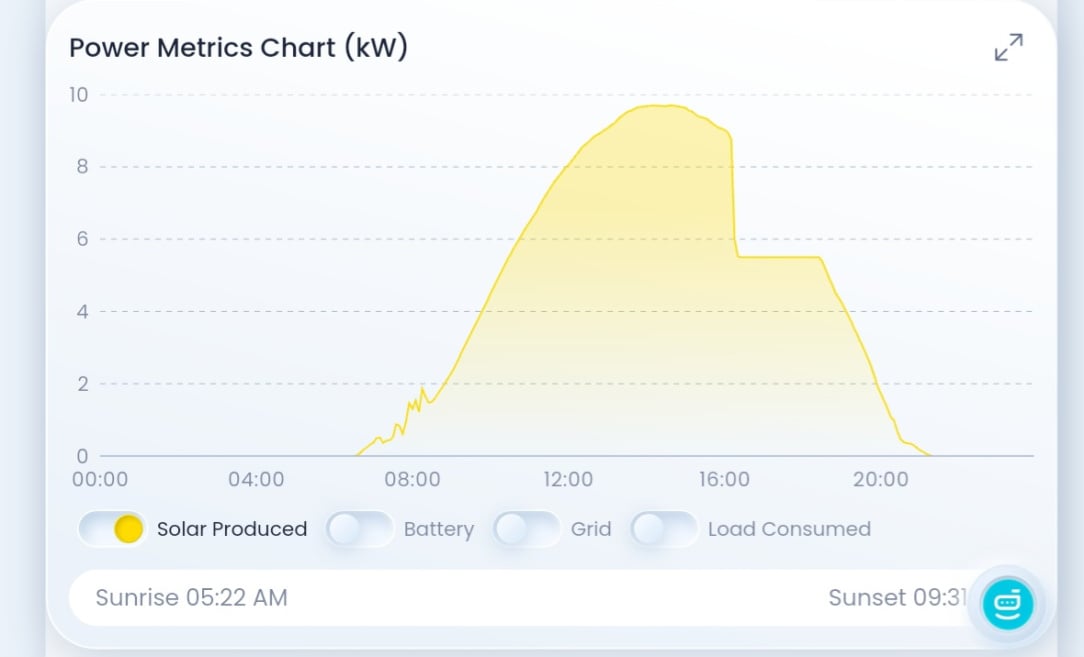This screenshot has height=657, width=1084.
Task: Toggle off the Solar Produced switch
Action: point(111,529)
